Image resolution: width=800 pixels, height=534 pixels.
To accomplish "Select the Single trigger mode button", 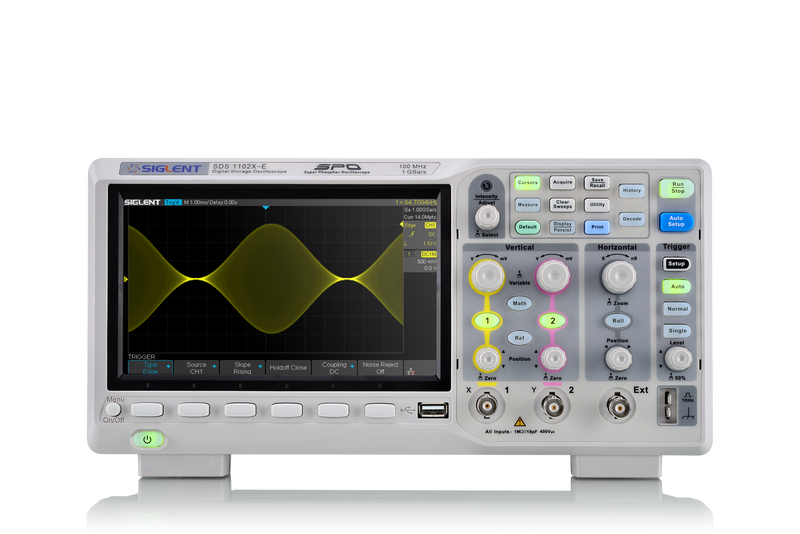I will pos(678,331).
